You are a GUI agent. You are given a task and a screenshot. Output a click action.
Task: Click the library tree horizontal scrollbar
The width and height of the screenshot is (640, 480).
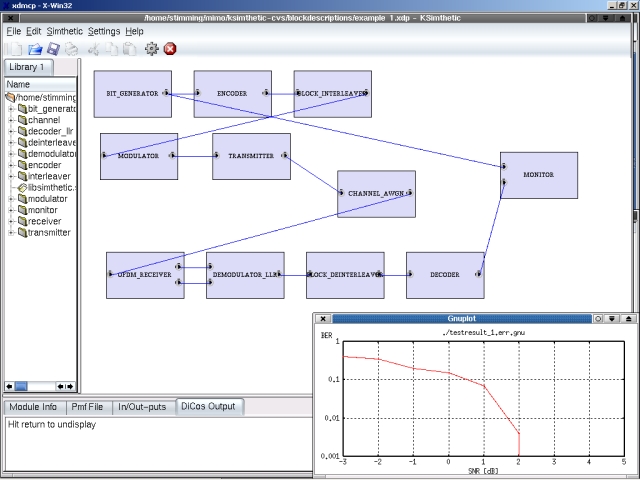(x=40, y=386)
